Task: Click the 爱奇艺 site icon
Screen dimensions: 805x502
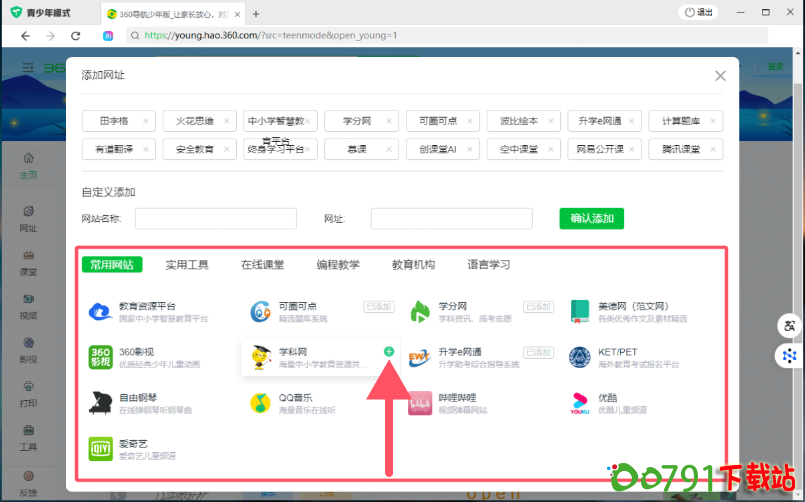Action: pos(100,448)
